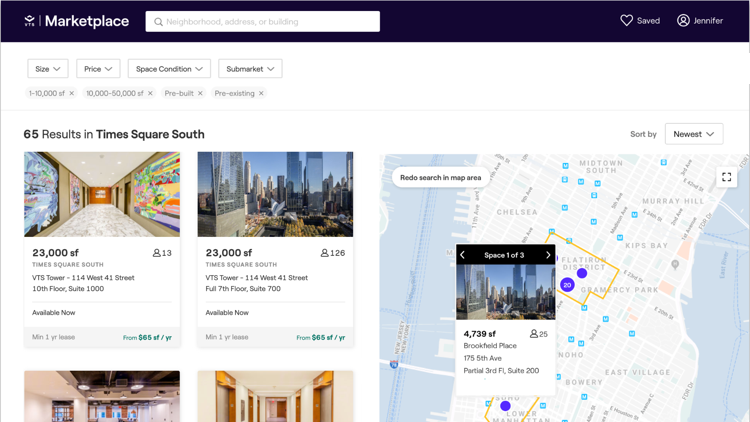
Task: Remove the 10,000-50,000 sf filter chip
Action: tap(150, 93)
